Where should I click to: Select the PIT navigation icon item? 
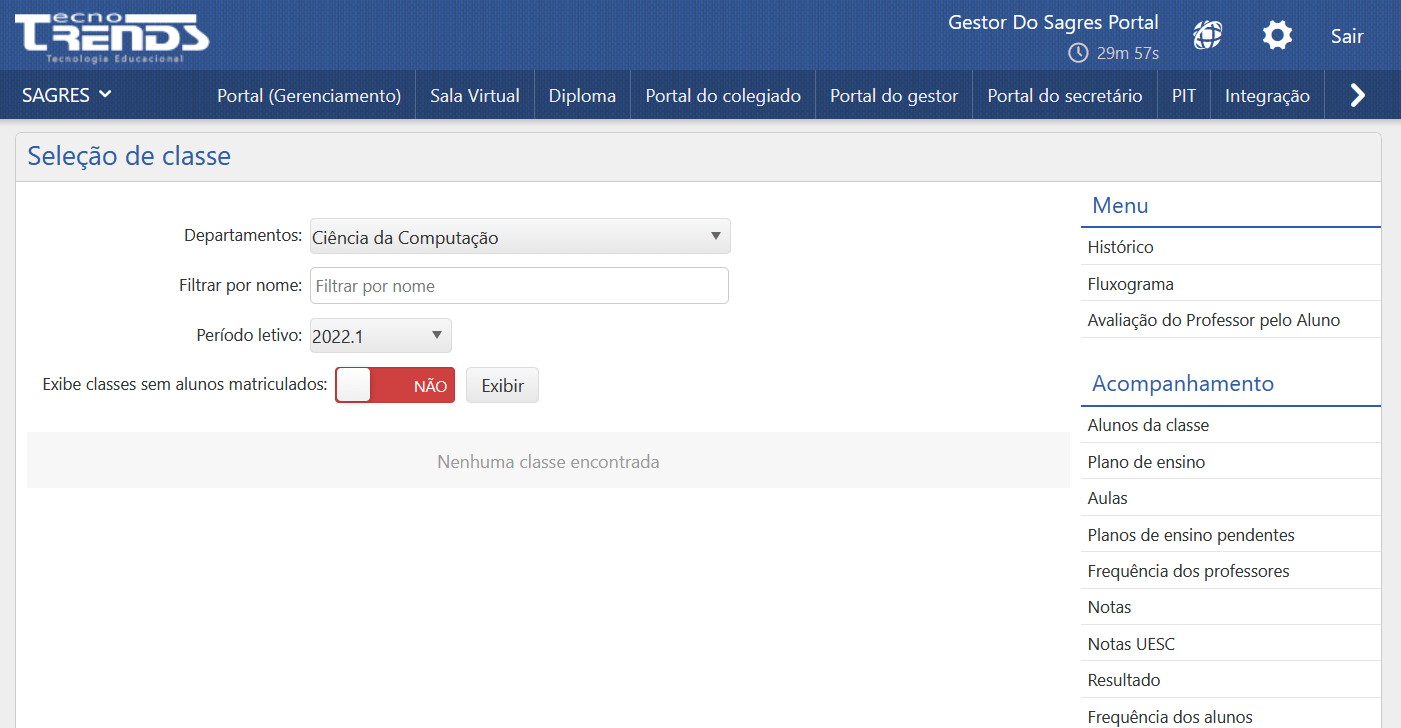click(1184, 95)
